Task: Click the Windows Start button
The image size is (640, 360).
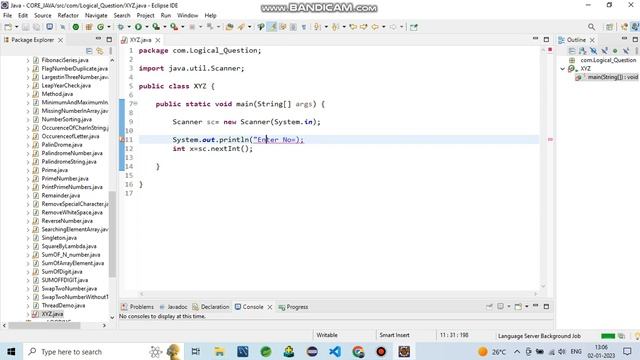Action: 11,352
